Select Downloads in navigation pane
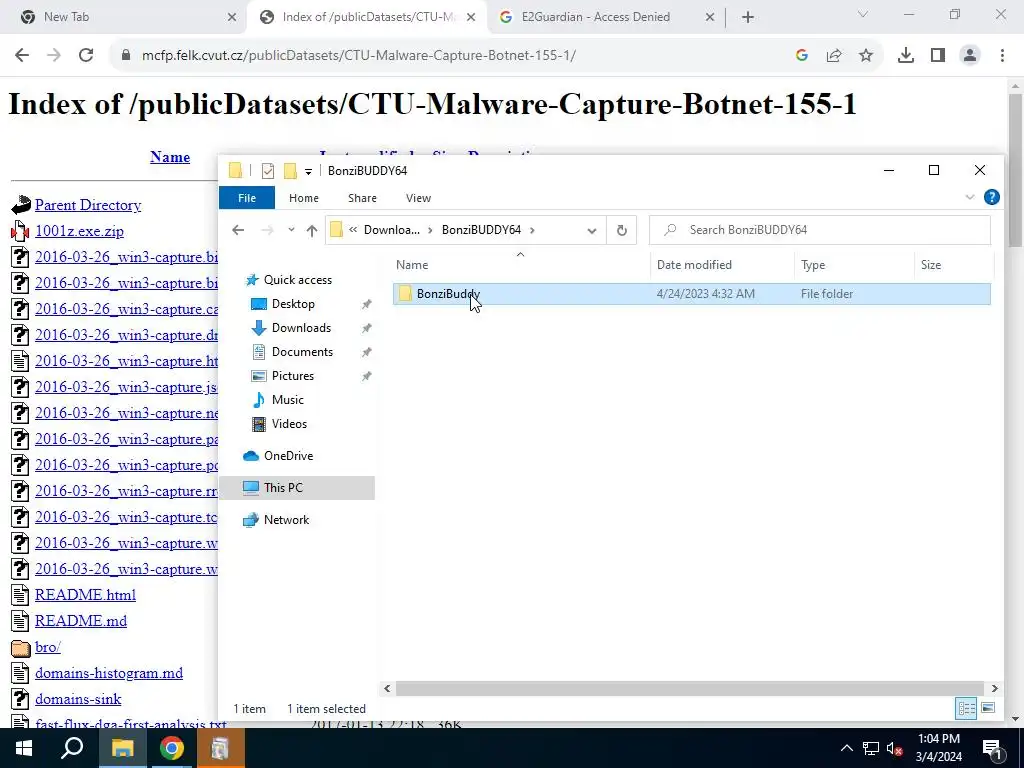The height and width of the screenshot is (768, 1024). (301, 328)
